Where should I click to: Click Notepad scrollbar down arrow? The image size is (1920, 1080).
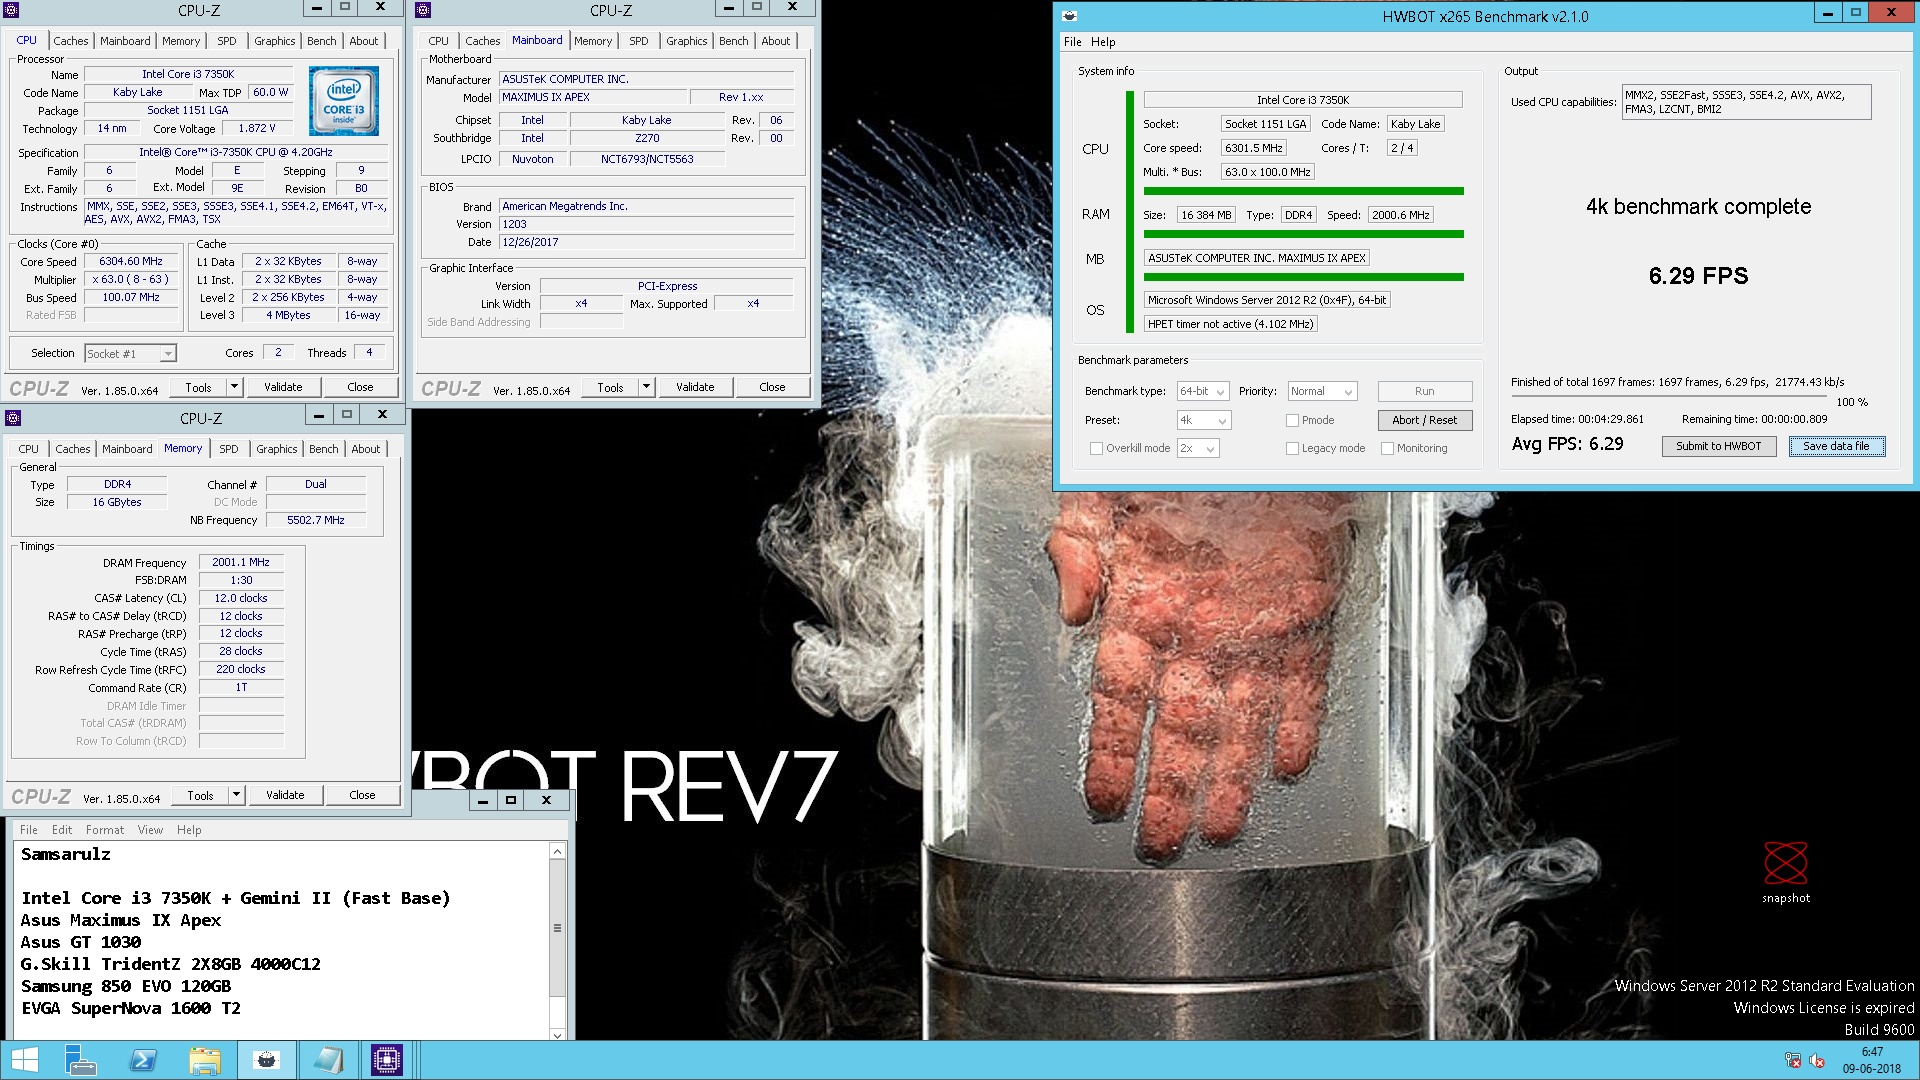(557, 1035)
